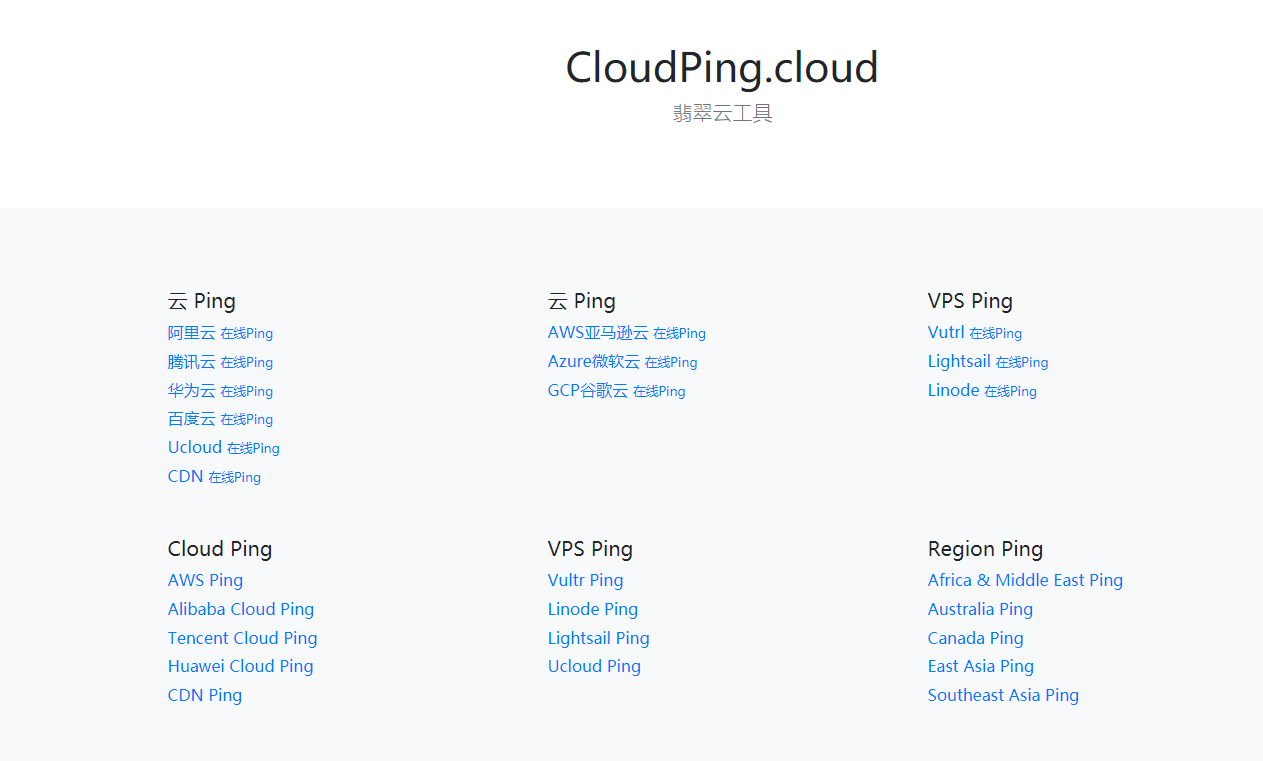The image size is (1263, 761).
Task: Click the CloudPing.cloud page title
Action: pyautogui.click(x=721, y=68)
